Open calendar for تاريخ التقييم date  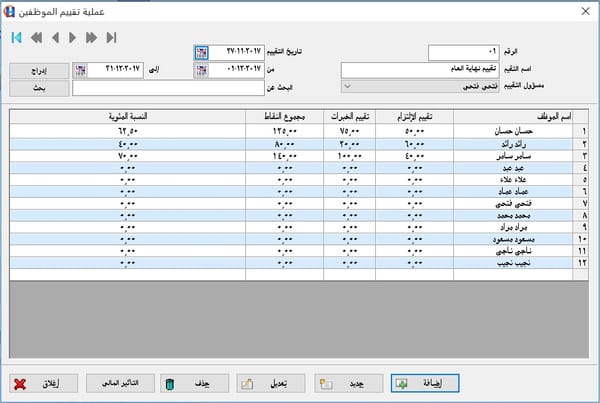click(x=201, y=52)
